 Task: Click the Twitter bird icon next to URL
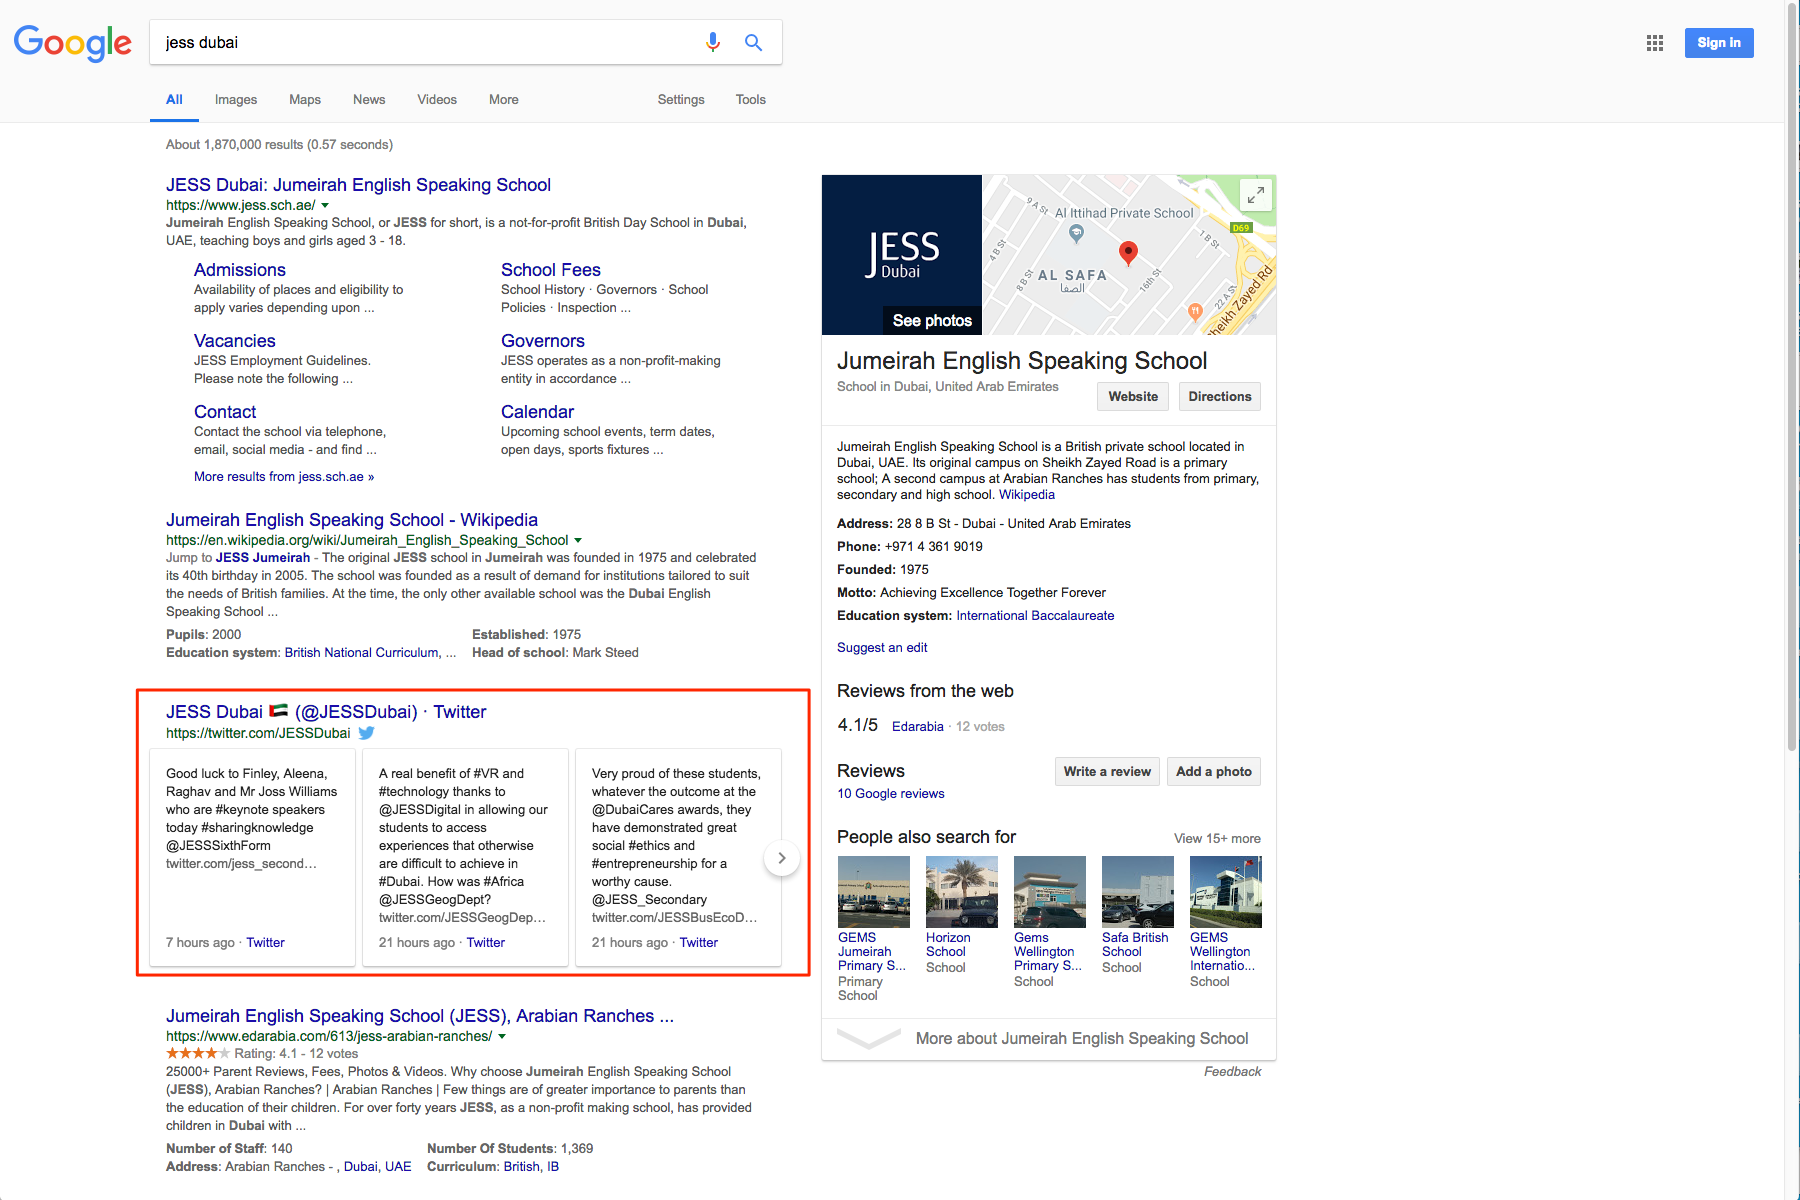point(367,733)
